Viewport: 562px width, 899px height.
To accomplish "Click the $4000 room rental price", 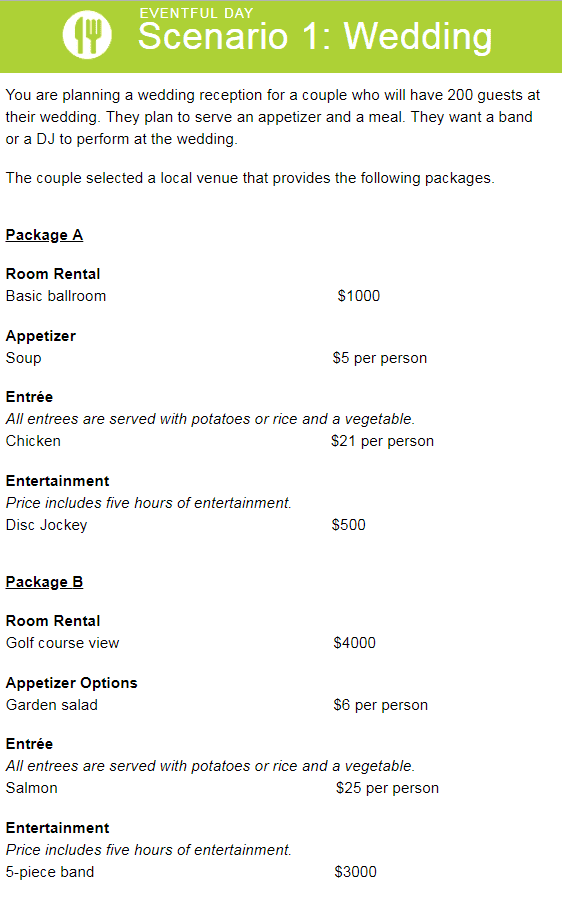I will [355, 643].
